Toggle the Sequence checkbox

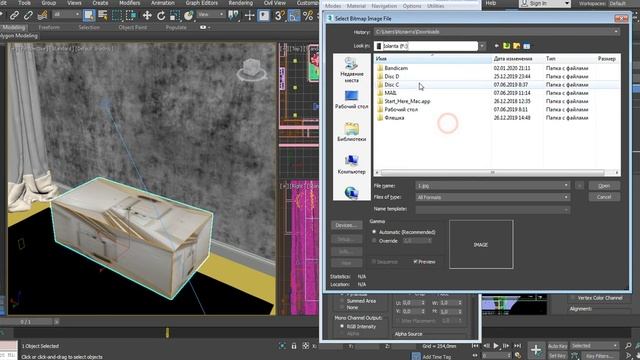click(x=374, y=262)
